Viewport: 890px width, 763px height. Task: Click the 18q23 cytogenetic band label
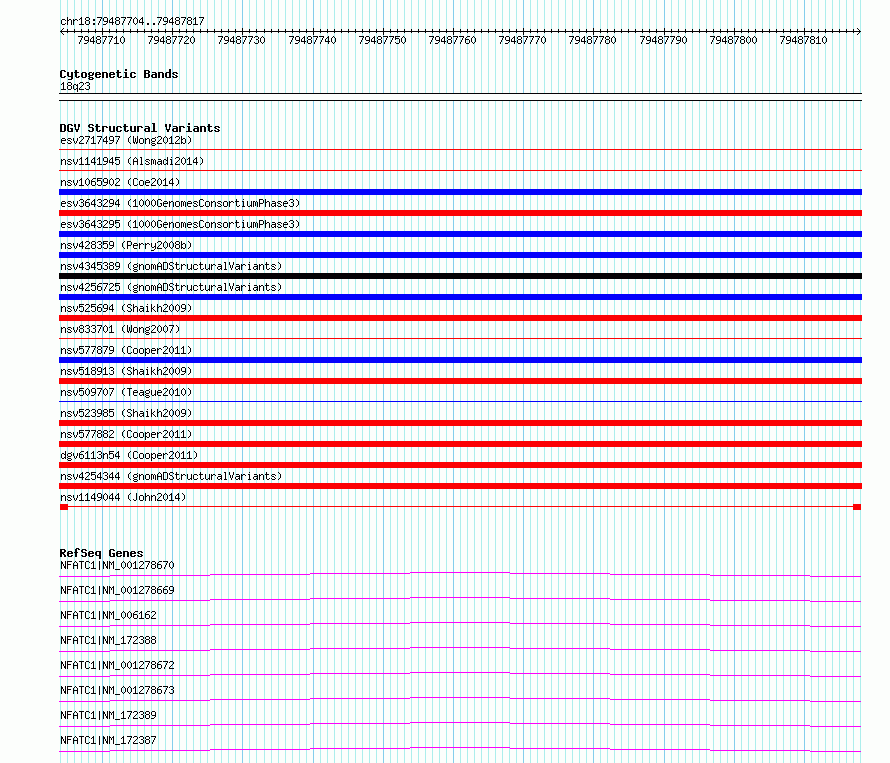coord(75,86)
